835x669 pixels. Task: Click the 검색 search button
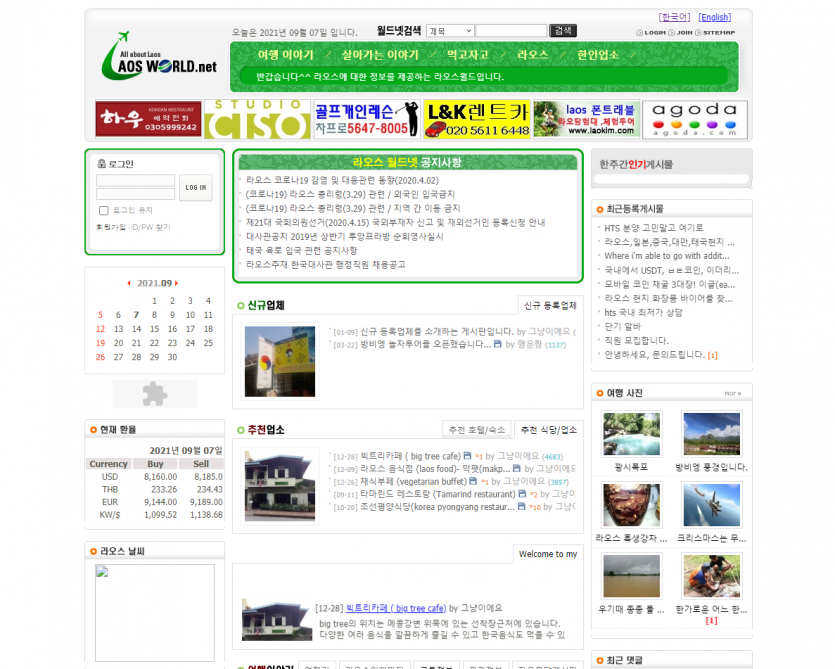[x=564, y=31]
